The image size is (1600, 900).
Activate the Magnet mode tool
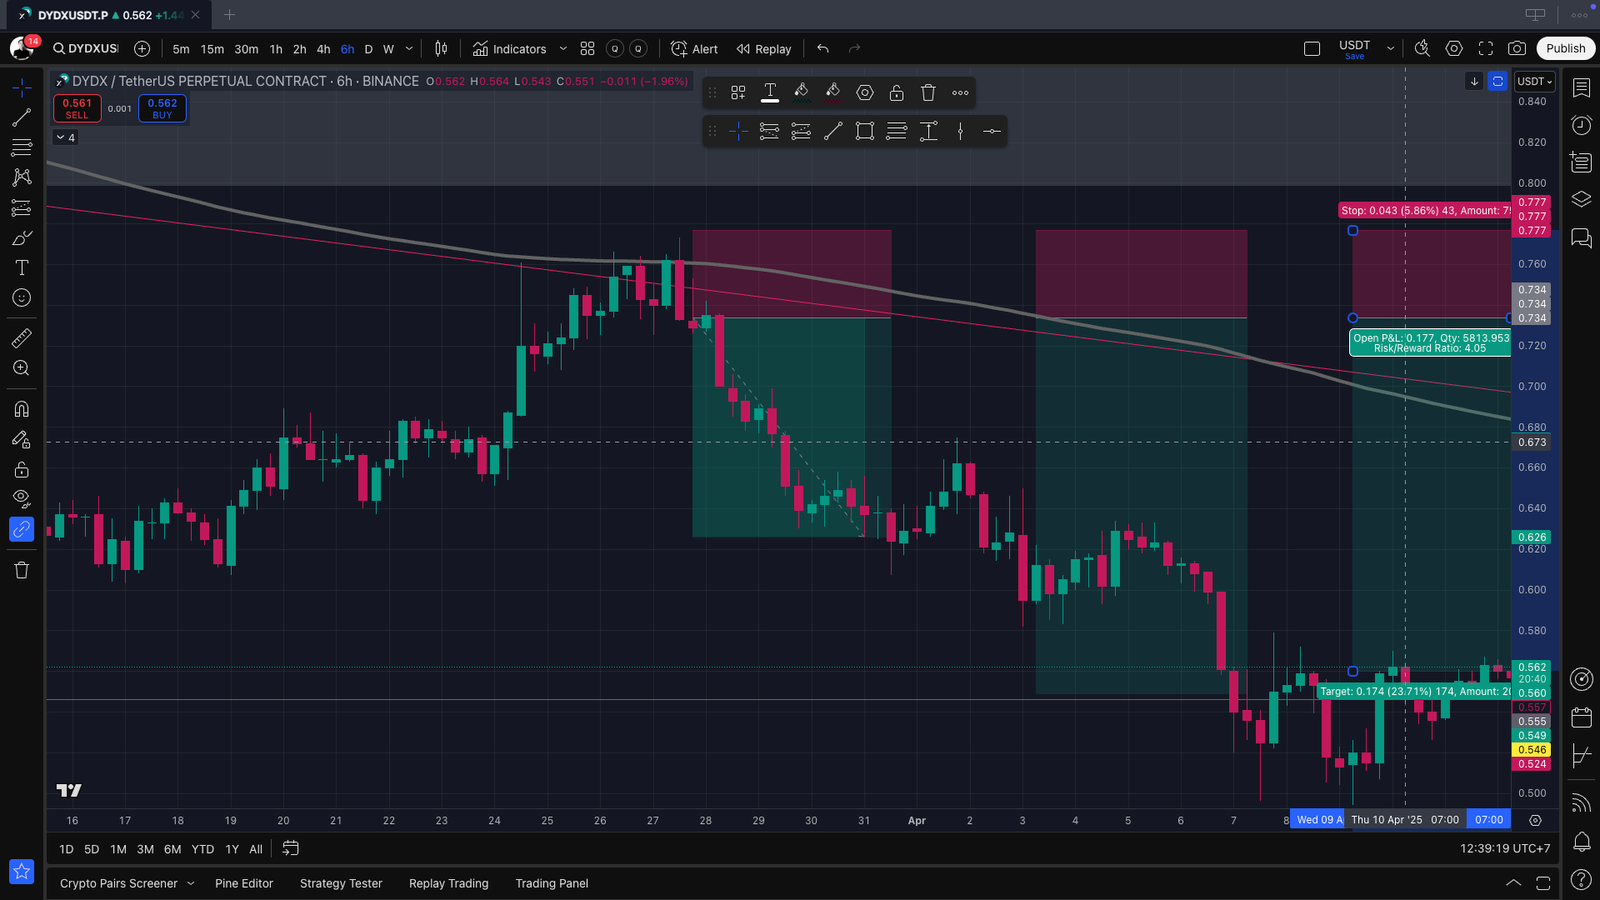[x=21, y=409]
